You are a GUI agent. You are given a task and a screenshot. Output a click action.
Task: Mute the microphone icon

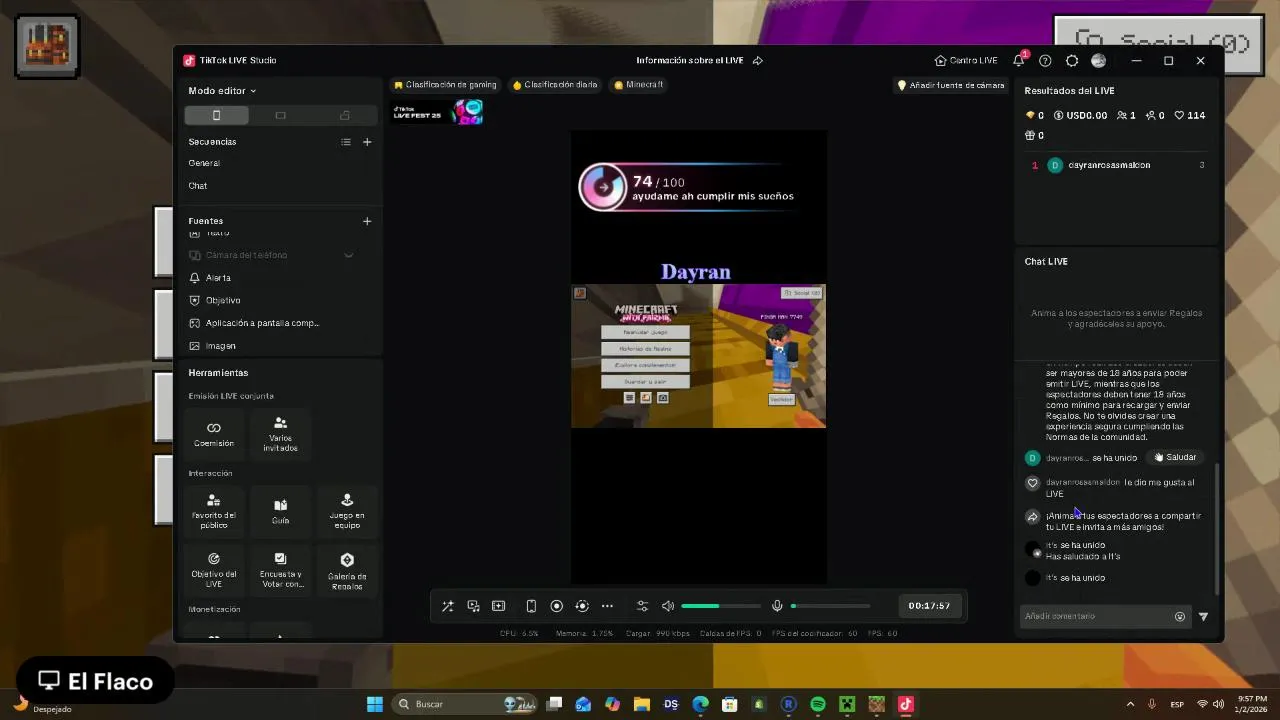pos(777,606)
